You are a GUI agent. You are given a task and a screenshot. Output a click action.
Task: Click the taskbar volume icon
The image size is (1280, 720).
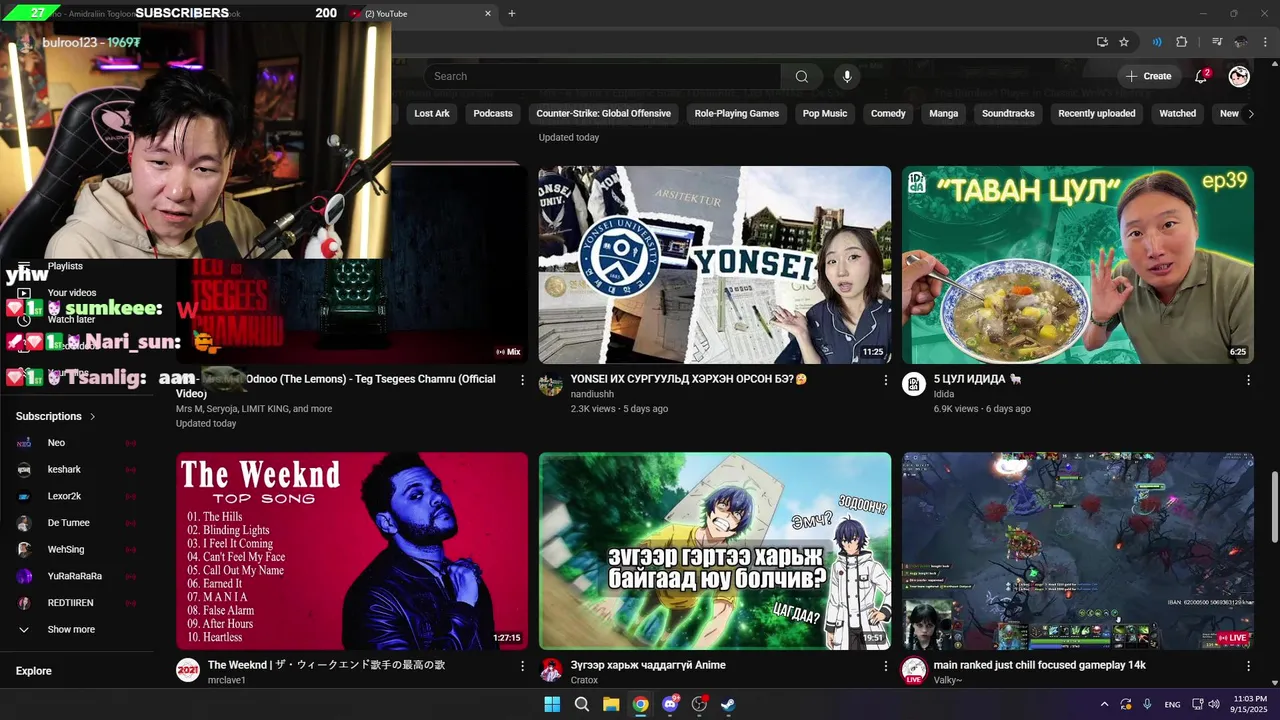(1214, 704)
